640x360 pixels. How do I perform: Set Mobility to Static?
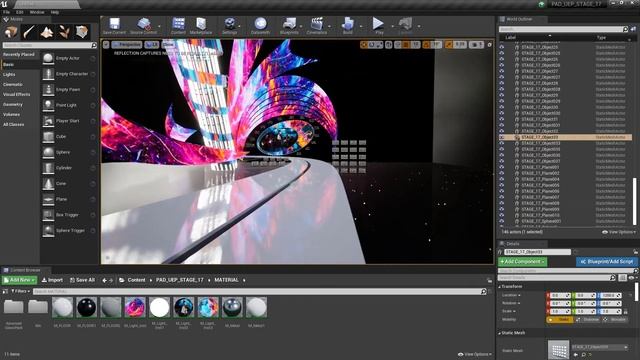click(560, 320)
